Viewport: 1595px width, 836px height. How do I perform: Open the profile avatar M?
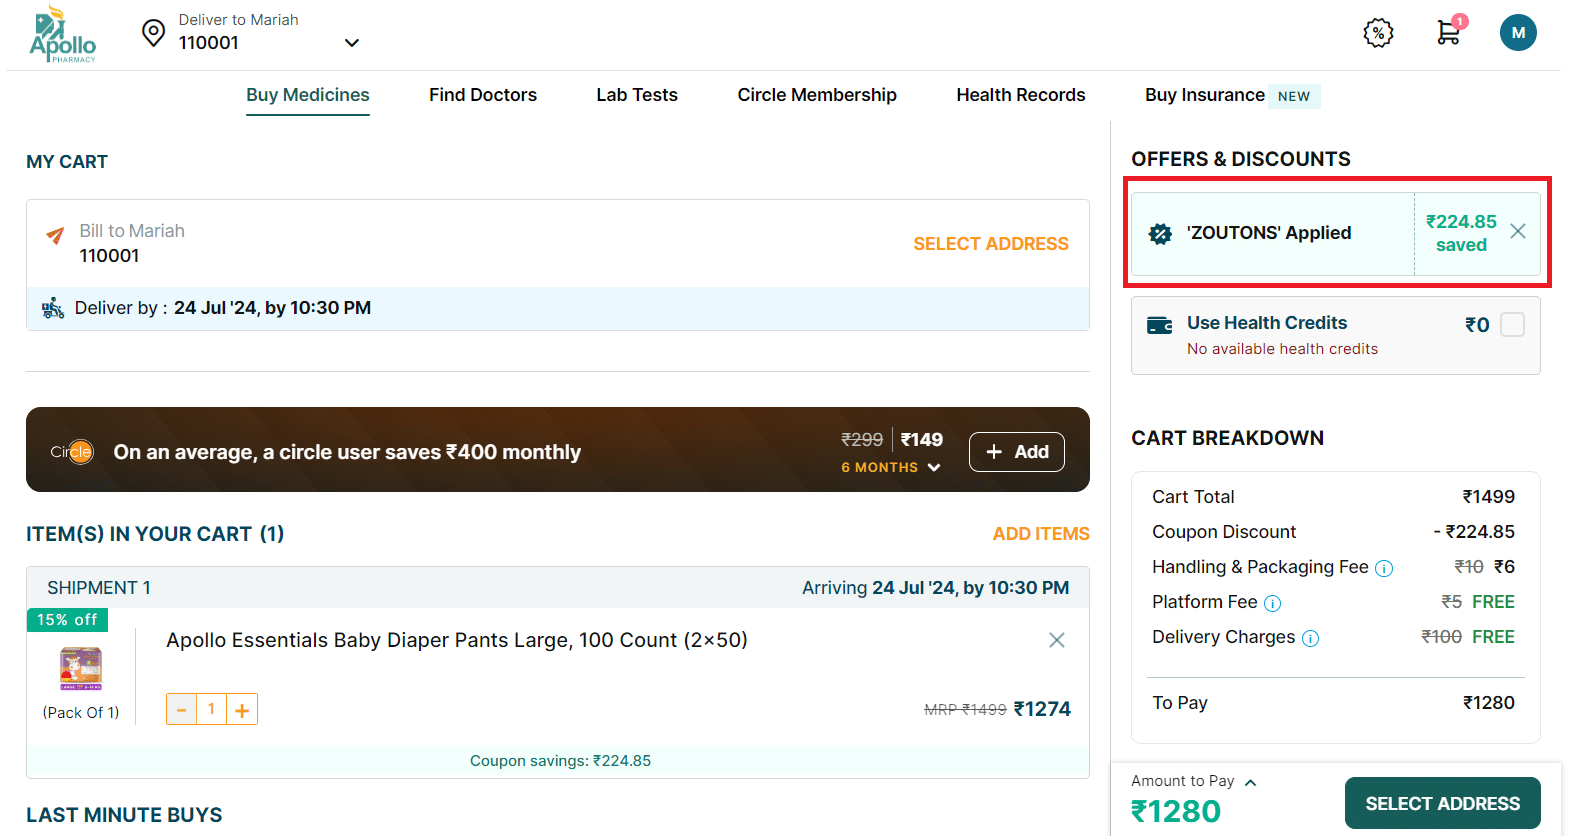(x=1517, y=33)
